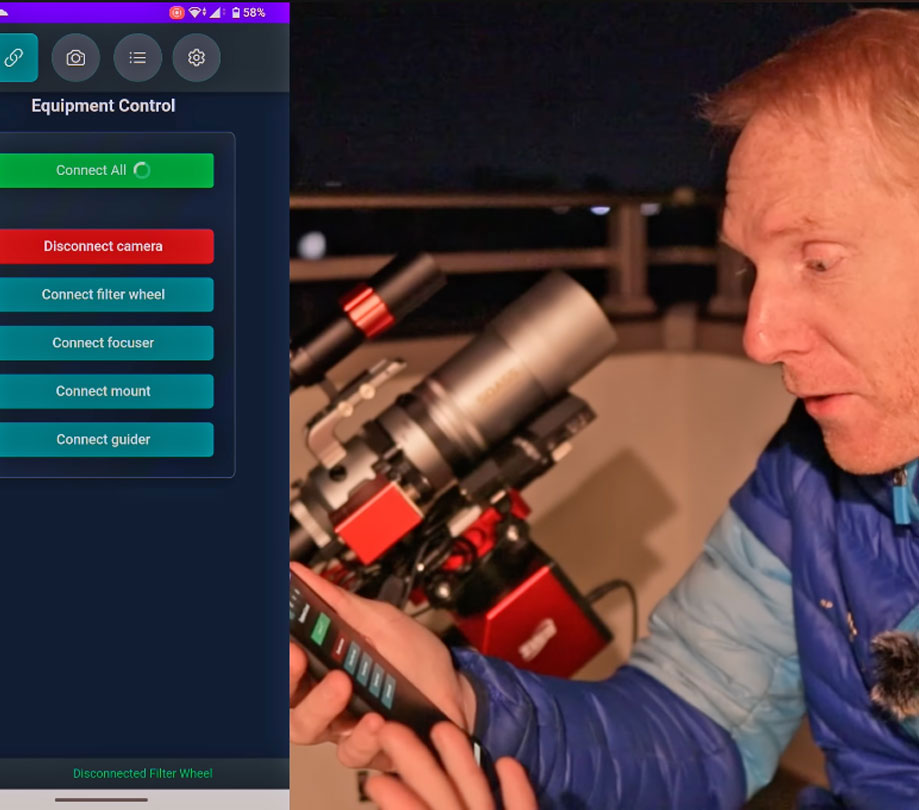Tap the cellular signal icon
This screenshot has height=810, width=919.
click(215, 13)
